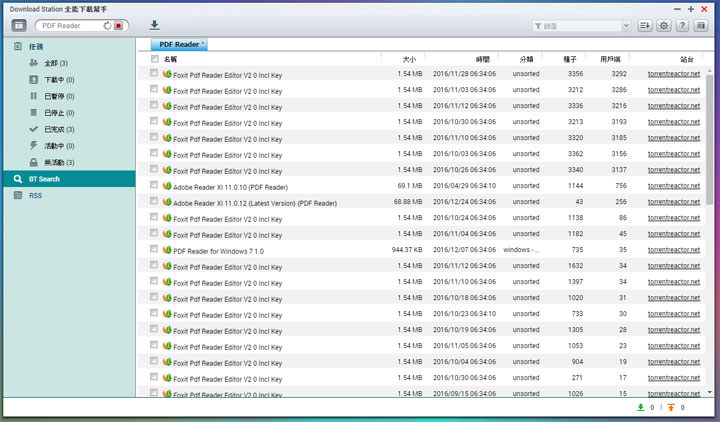Click the download arrow toolbar icon
Viewport: 720px width, 422px height.
point(154,25)
